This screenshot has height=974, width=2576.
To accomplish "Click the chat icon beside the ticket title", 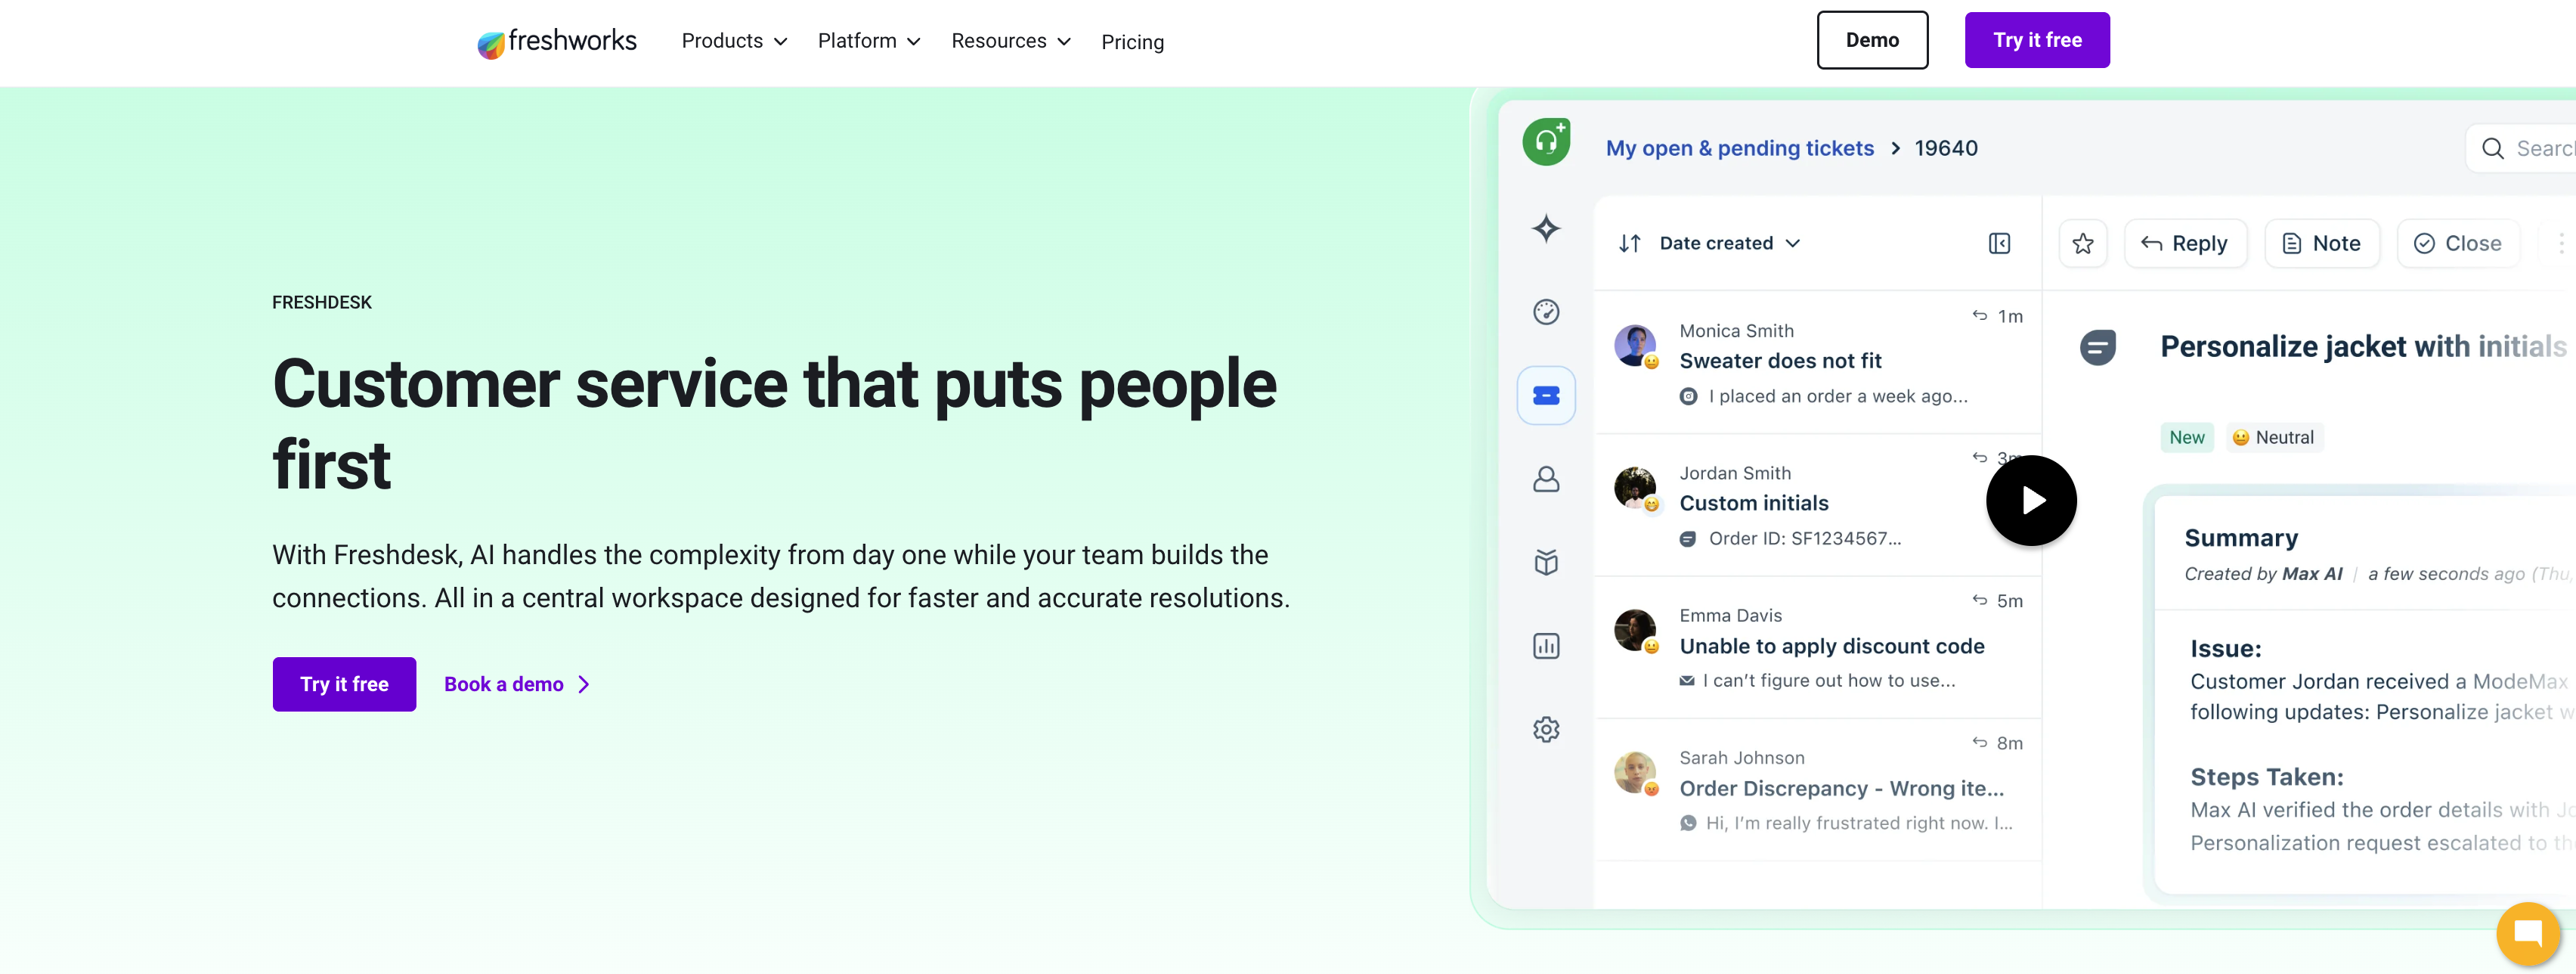I will (x=2097, y=347).
